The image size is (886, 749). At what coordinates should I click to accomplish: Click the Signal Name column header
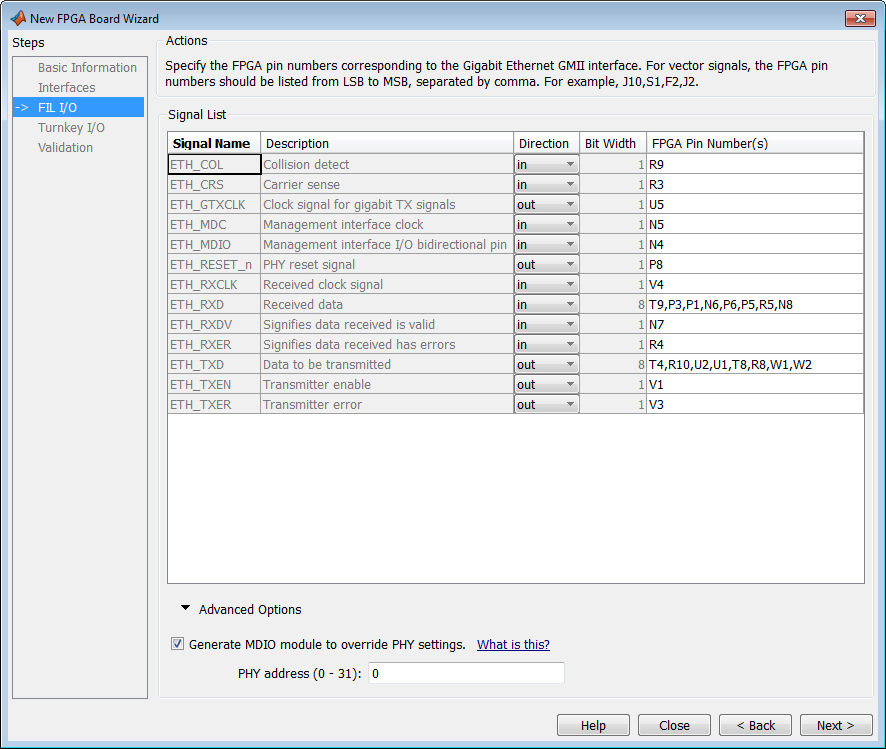point(213,143)
